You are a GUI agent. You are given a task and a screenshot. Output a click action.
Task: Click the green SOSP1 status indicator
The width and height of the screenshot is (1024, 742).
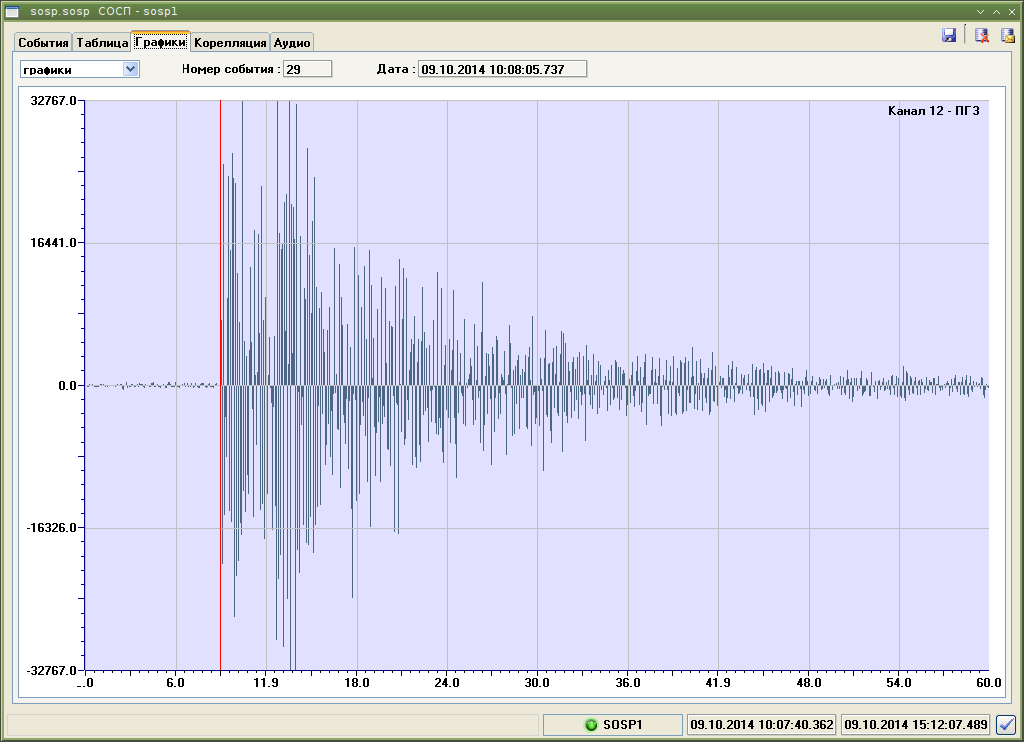613,725
